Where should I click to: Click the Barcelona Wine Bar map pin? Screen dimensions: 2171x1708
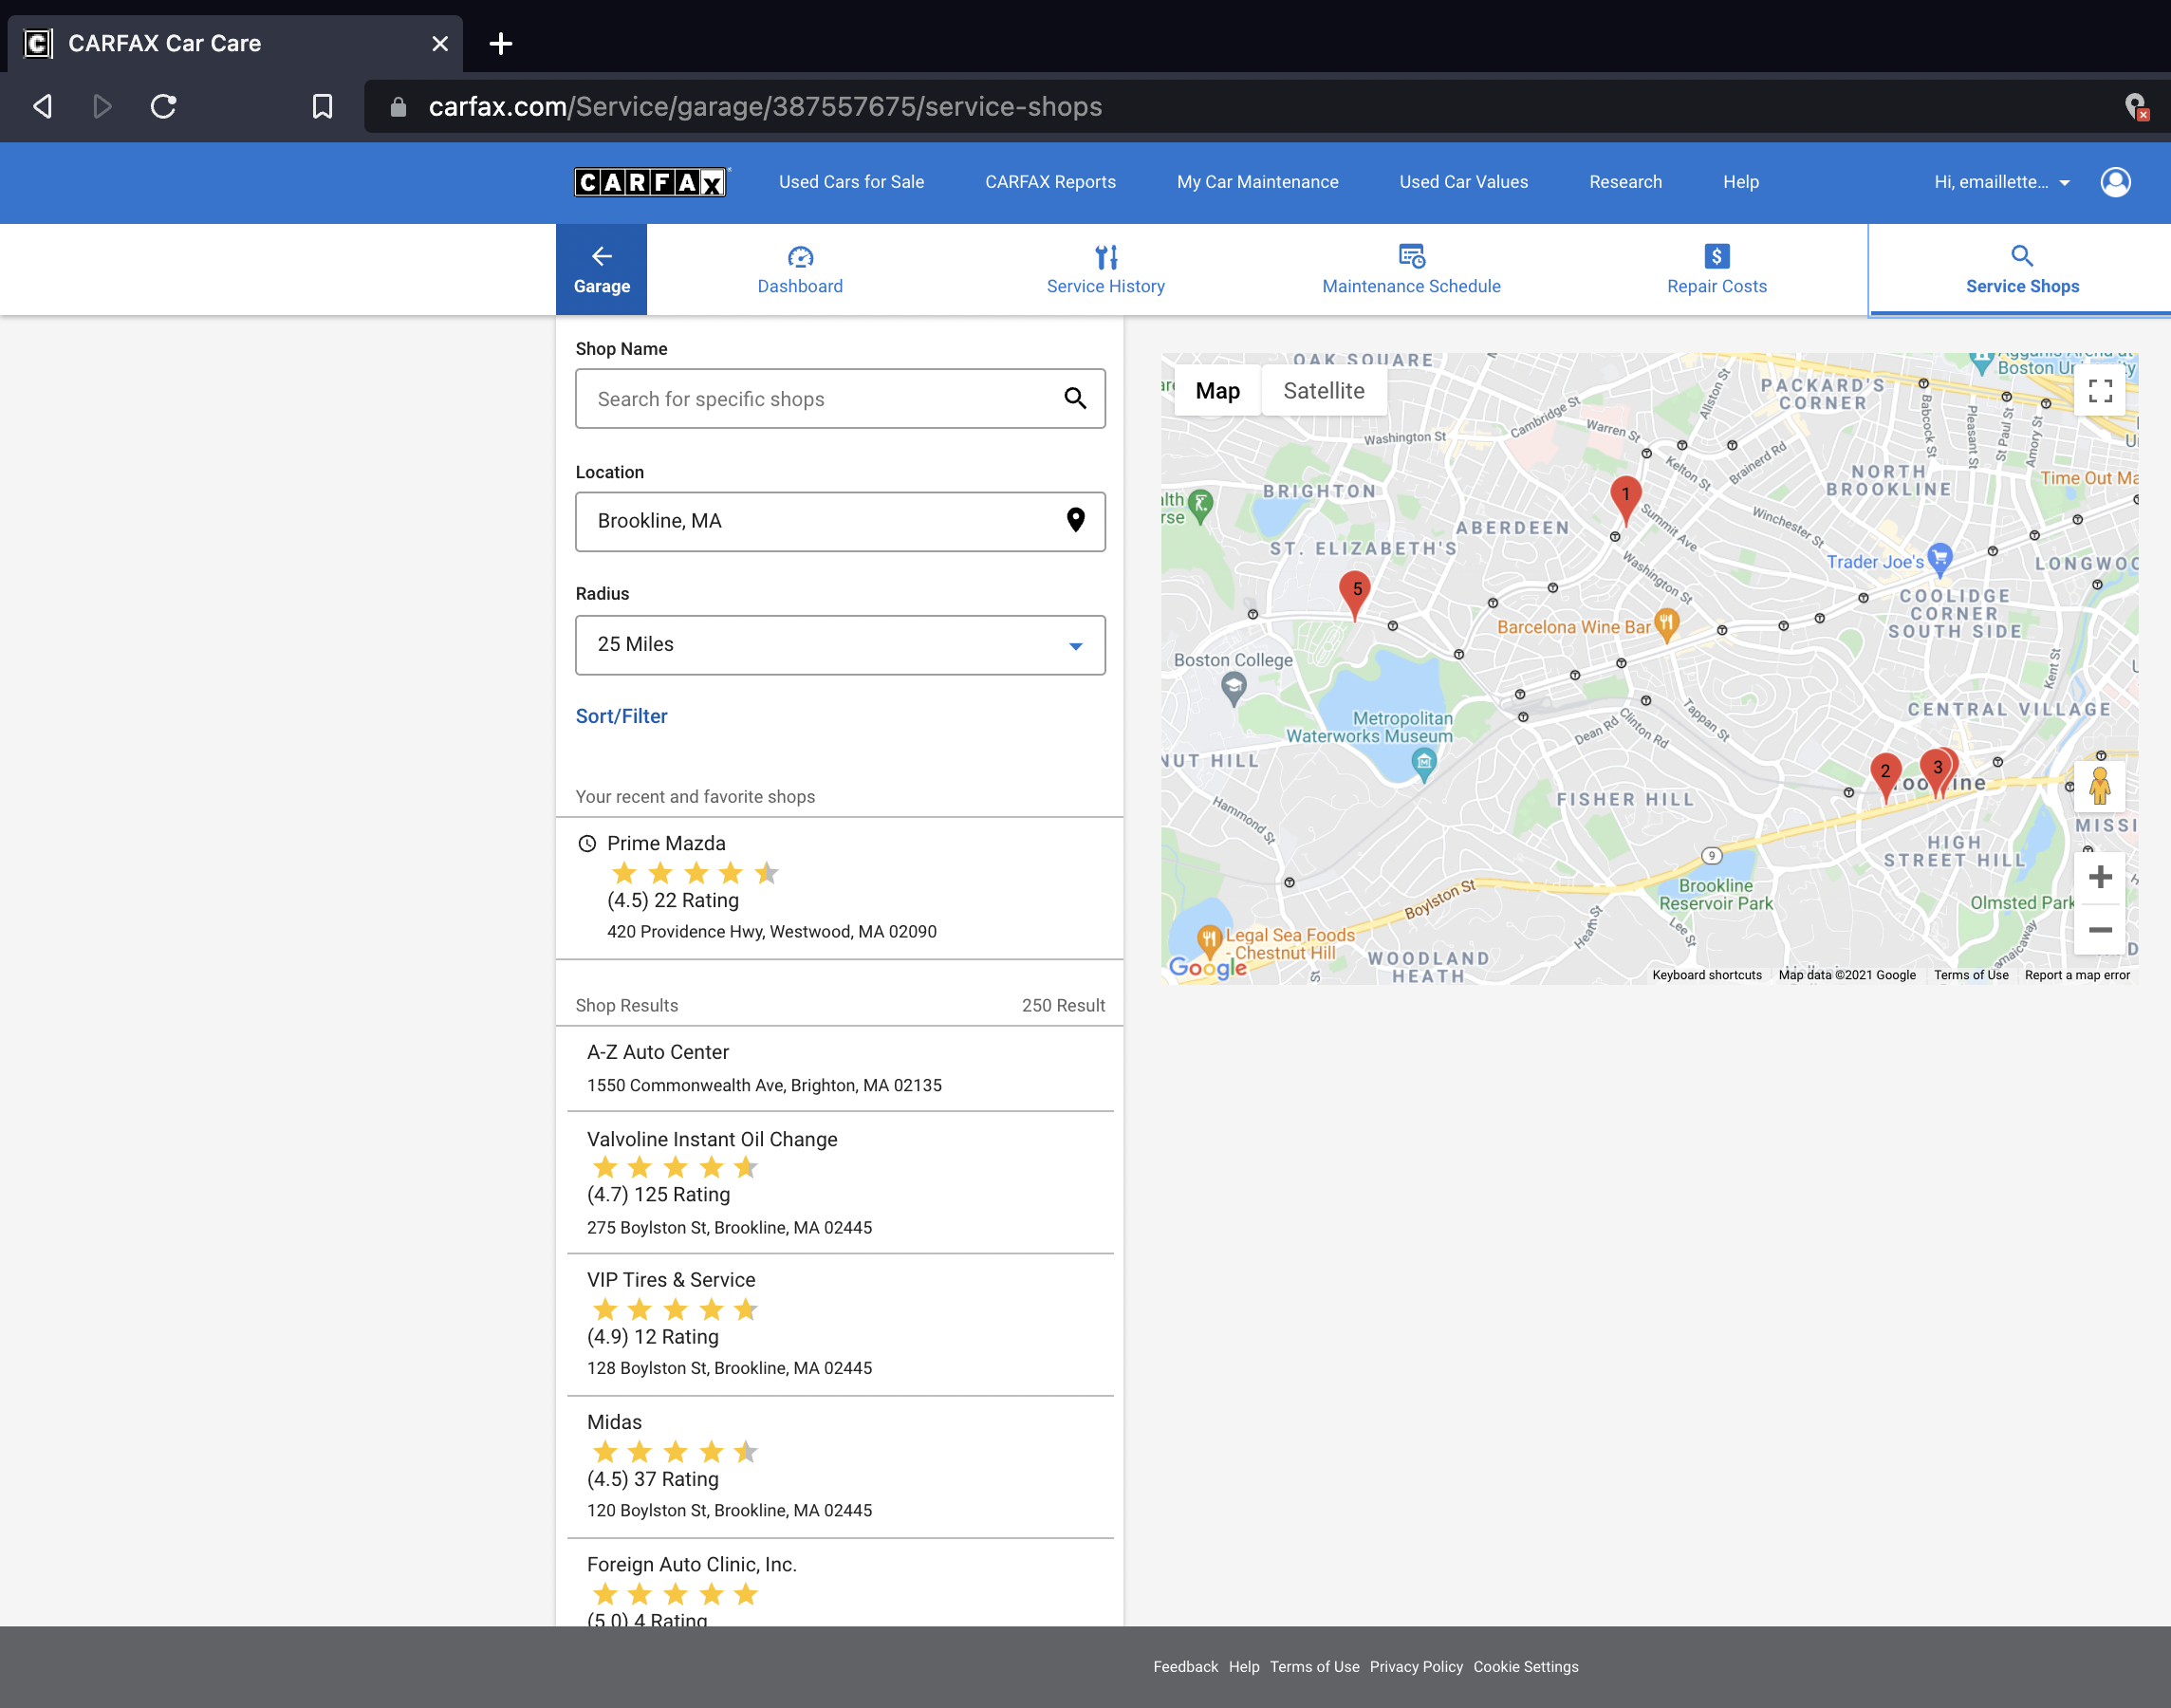point(1665,624)
